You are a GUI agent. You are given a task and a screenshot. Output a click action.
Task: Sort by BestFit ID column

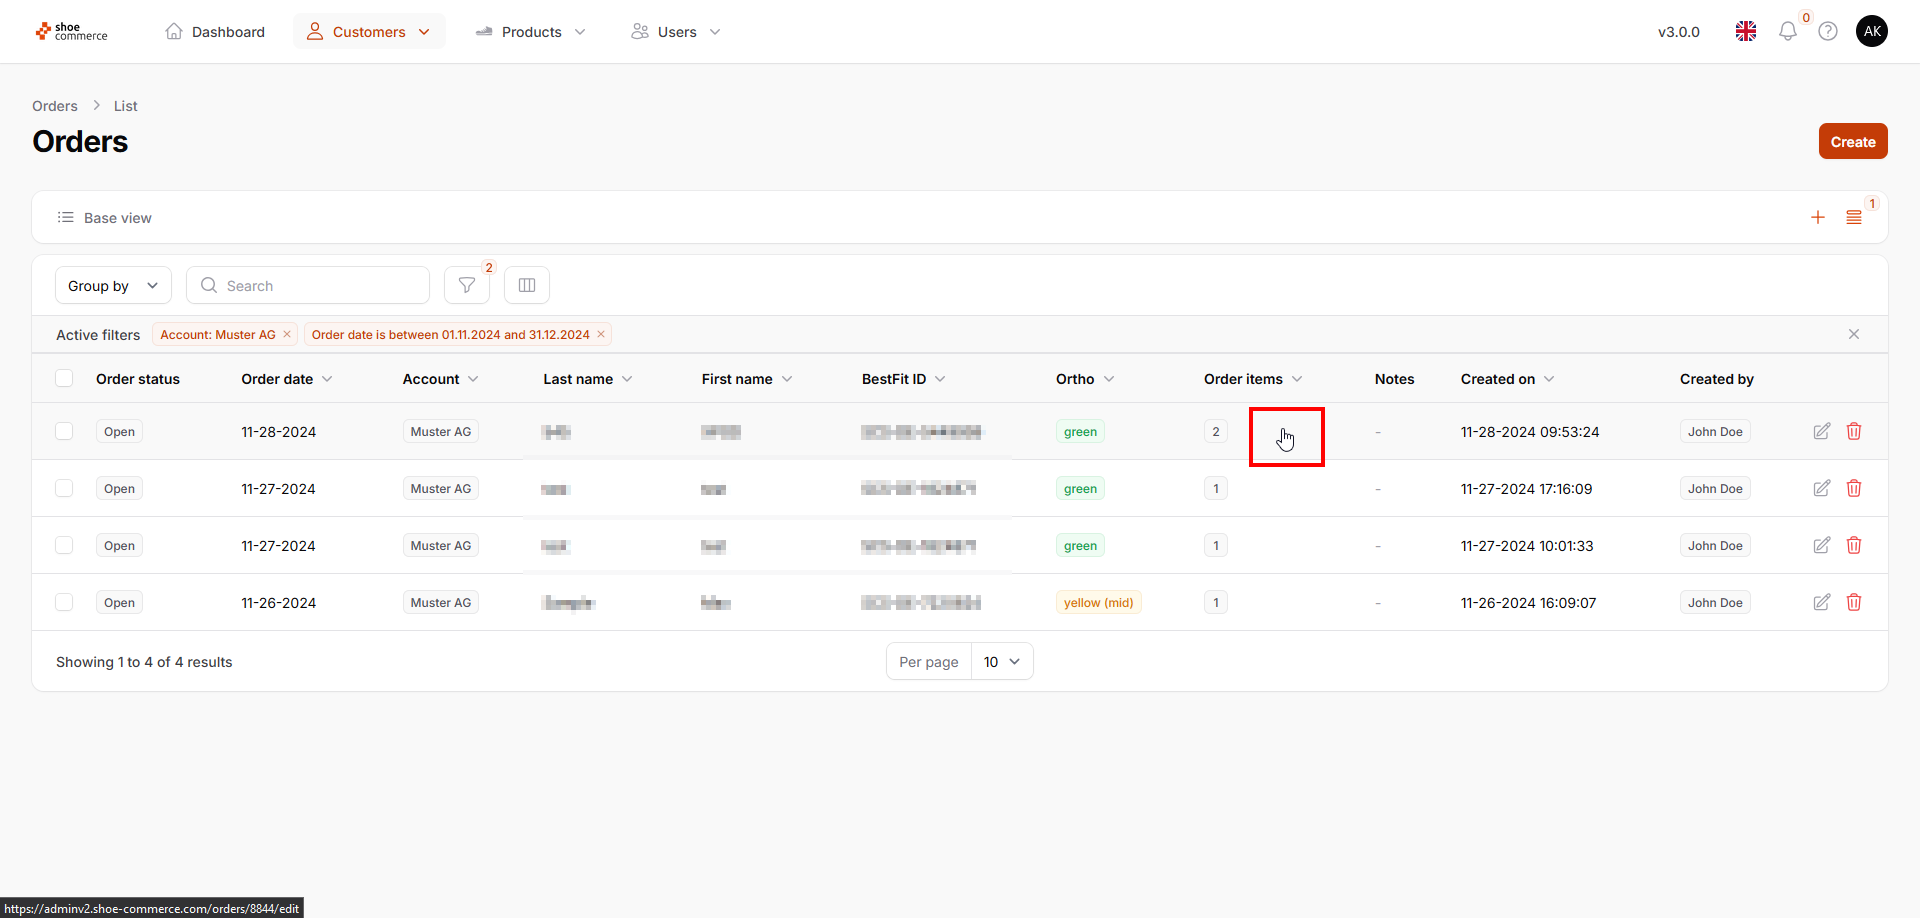(904, 380)
